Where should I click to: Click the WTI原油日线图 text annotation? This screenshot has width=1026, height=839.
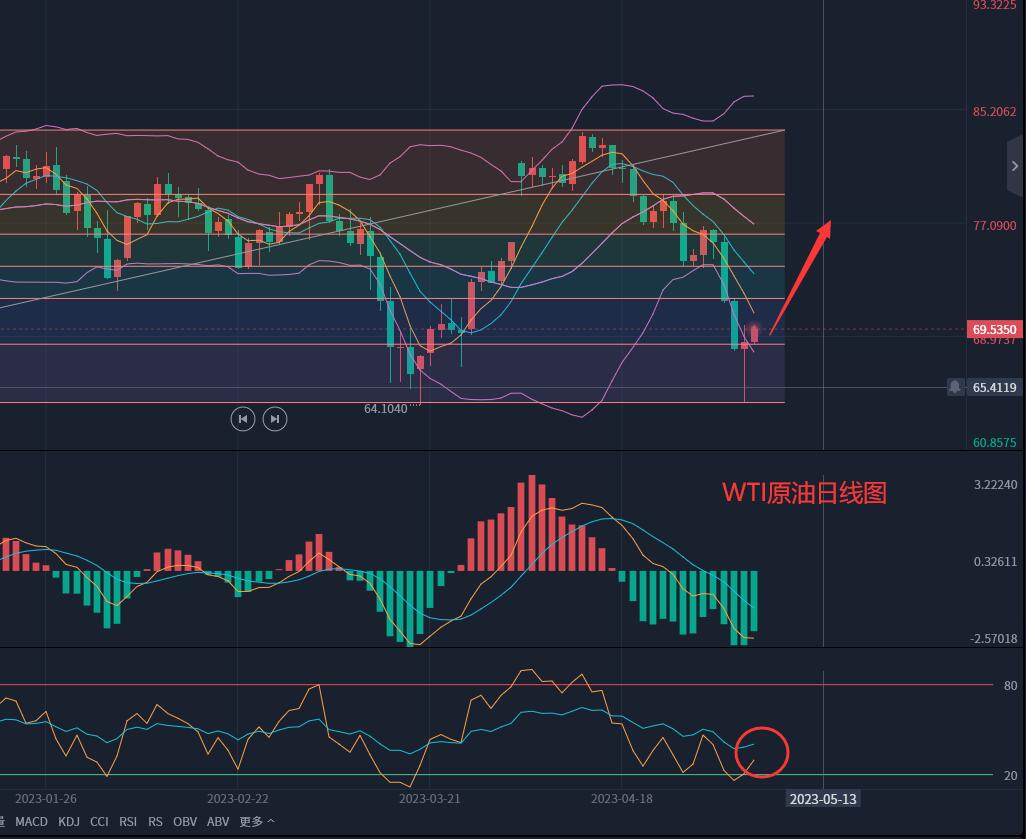pos(804,492)
